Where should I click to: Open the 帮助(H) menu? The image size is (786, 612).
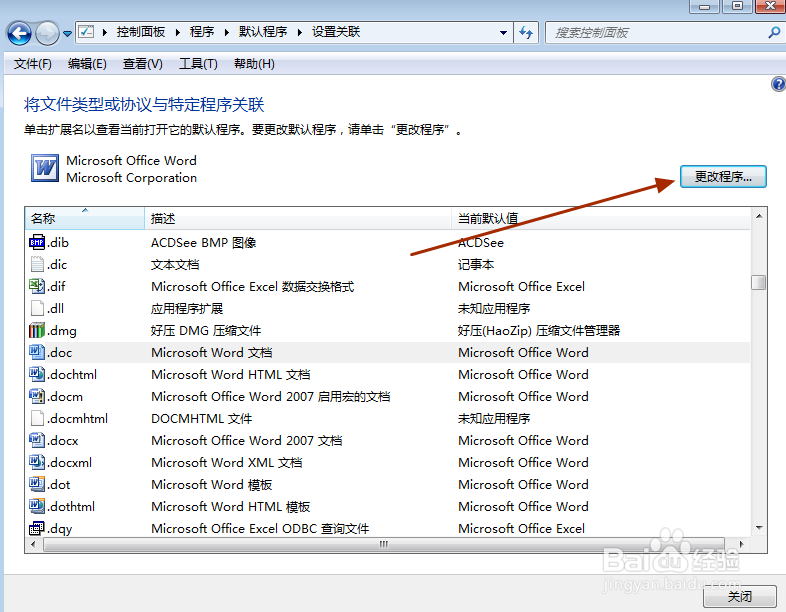(x=254, y=64)
